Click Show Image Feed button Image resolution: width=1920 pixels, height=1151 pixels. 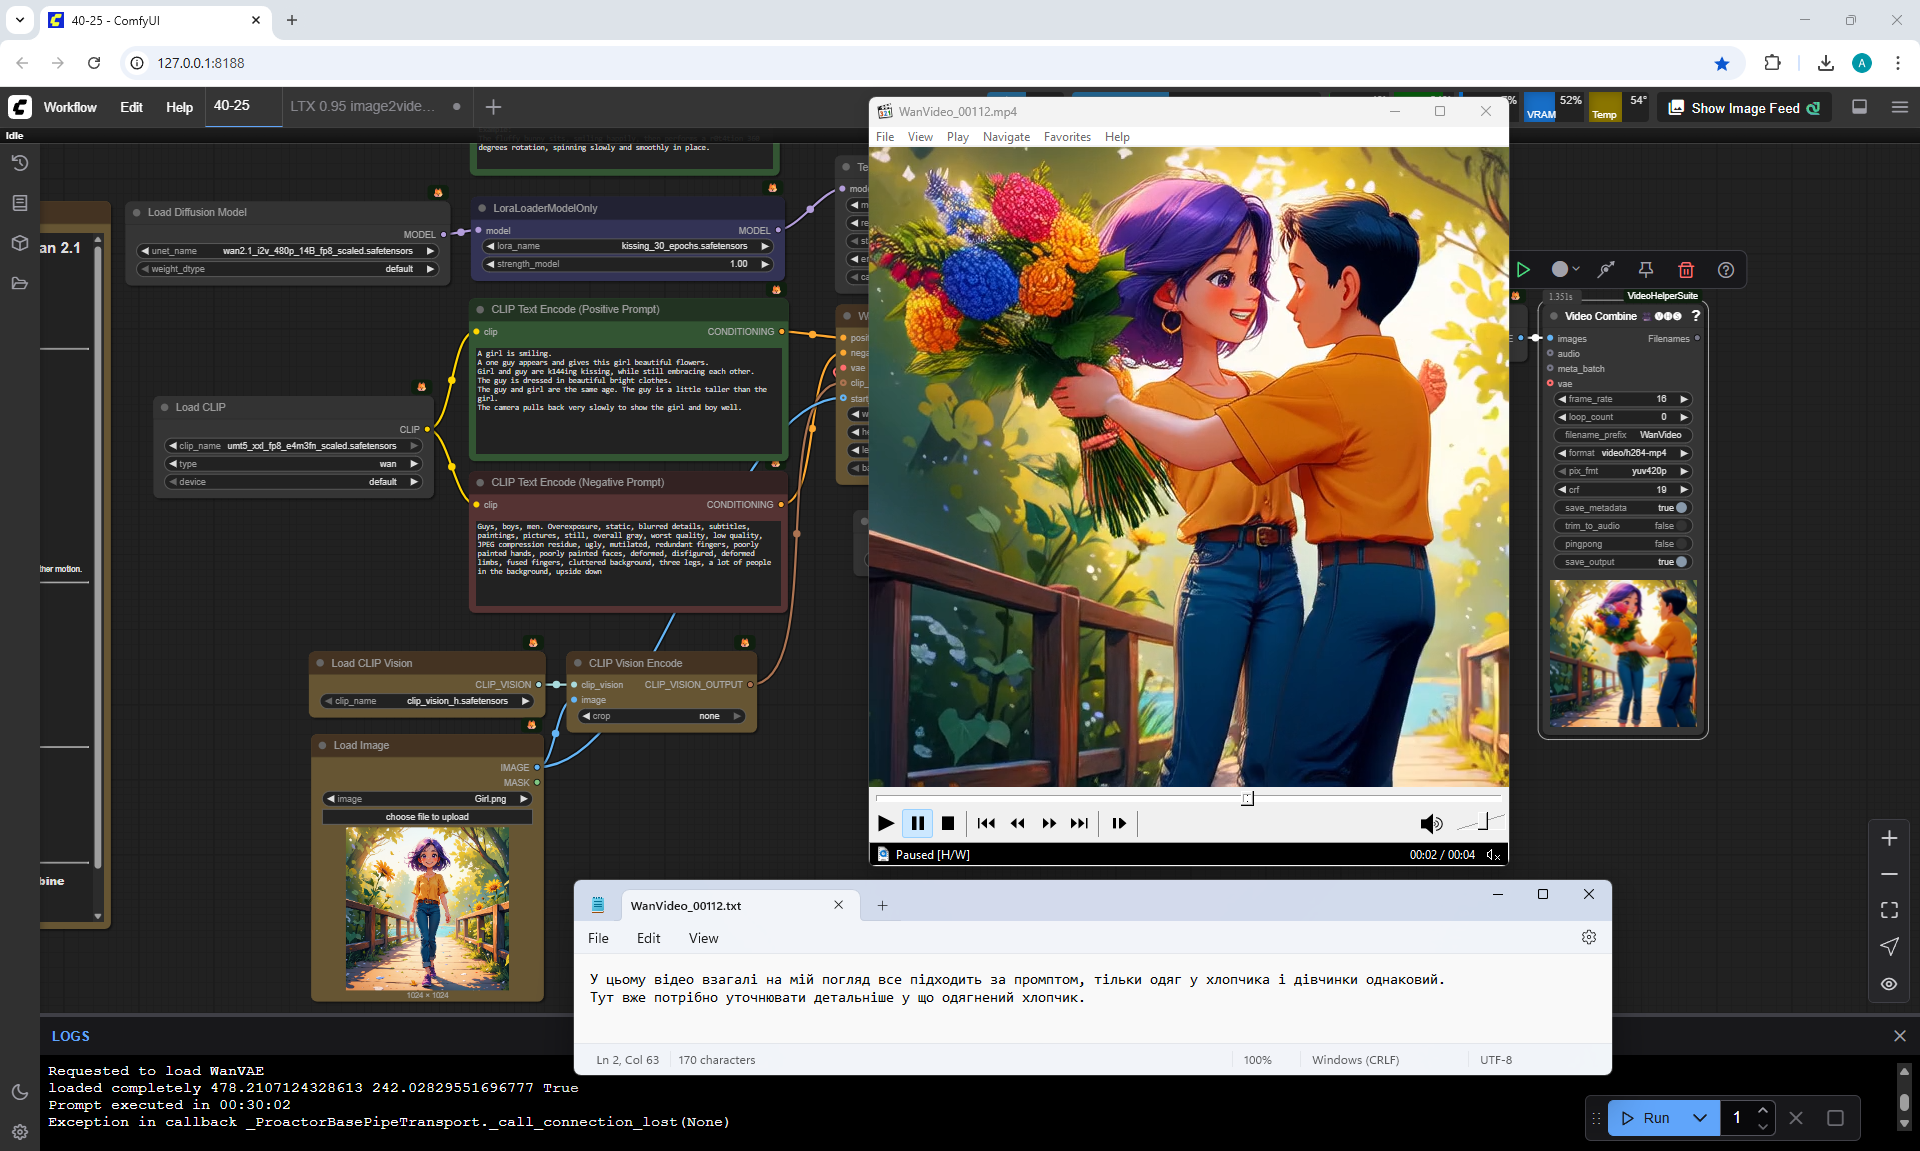(x=1745, y=108)
